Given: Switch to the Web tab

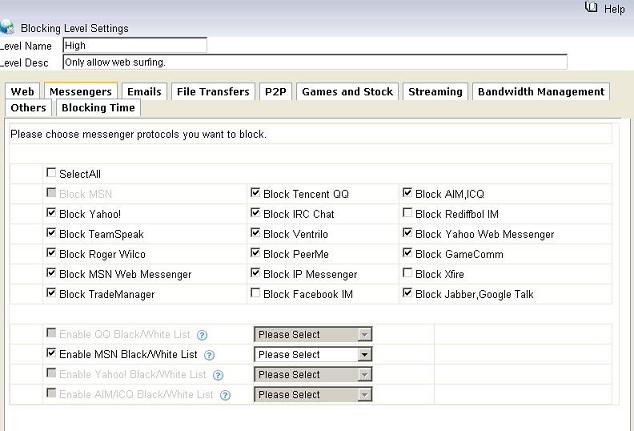Looking at the screenshot, I should tap(23, 91).
